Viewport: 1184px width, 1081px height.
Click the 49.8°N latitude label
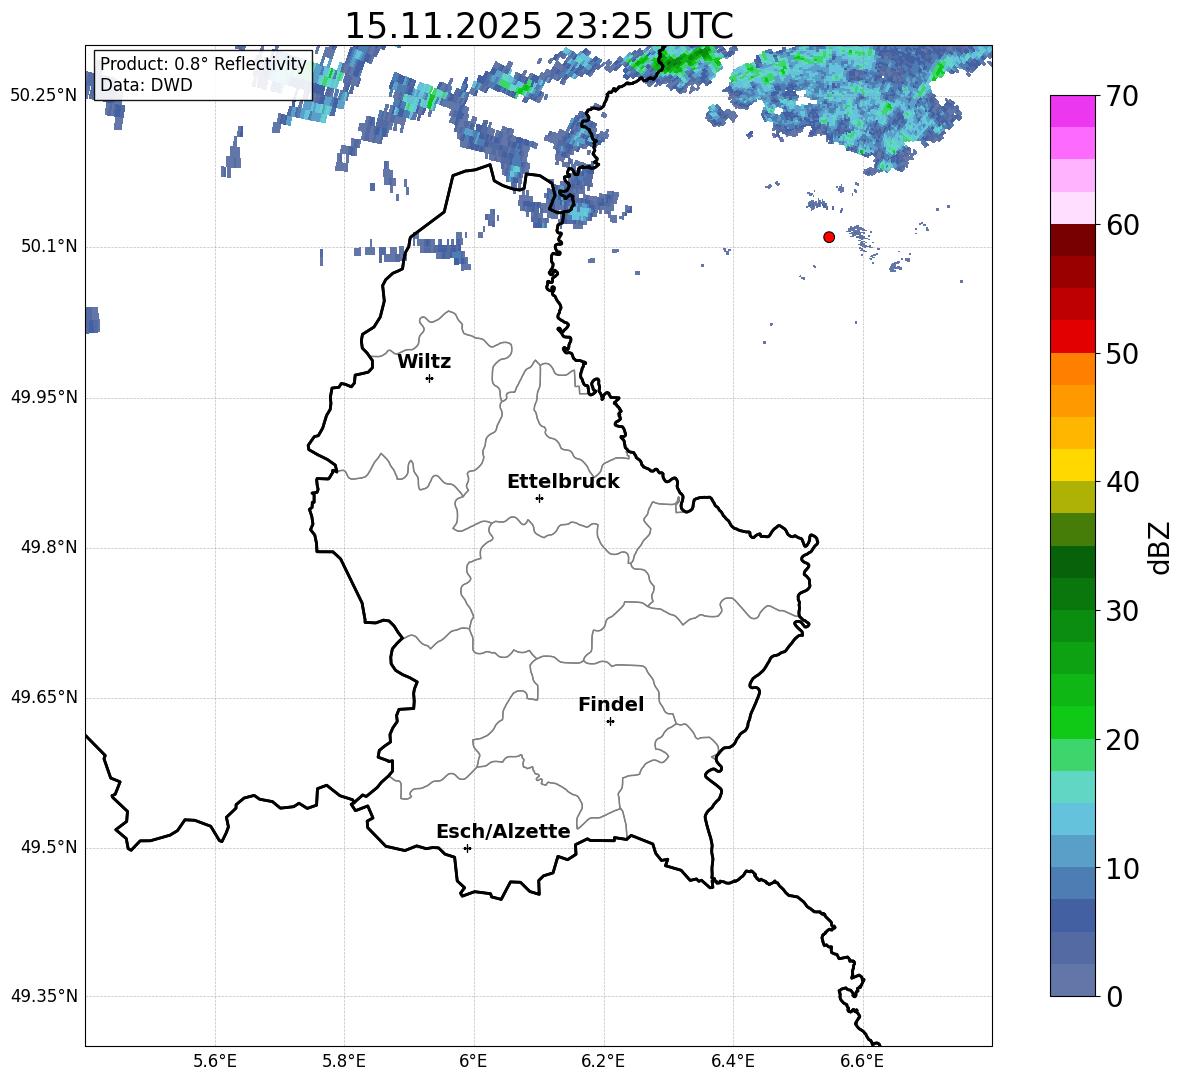tap(49, 547)
